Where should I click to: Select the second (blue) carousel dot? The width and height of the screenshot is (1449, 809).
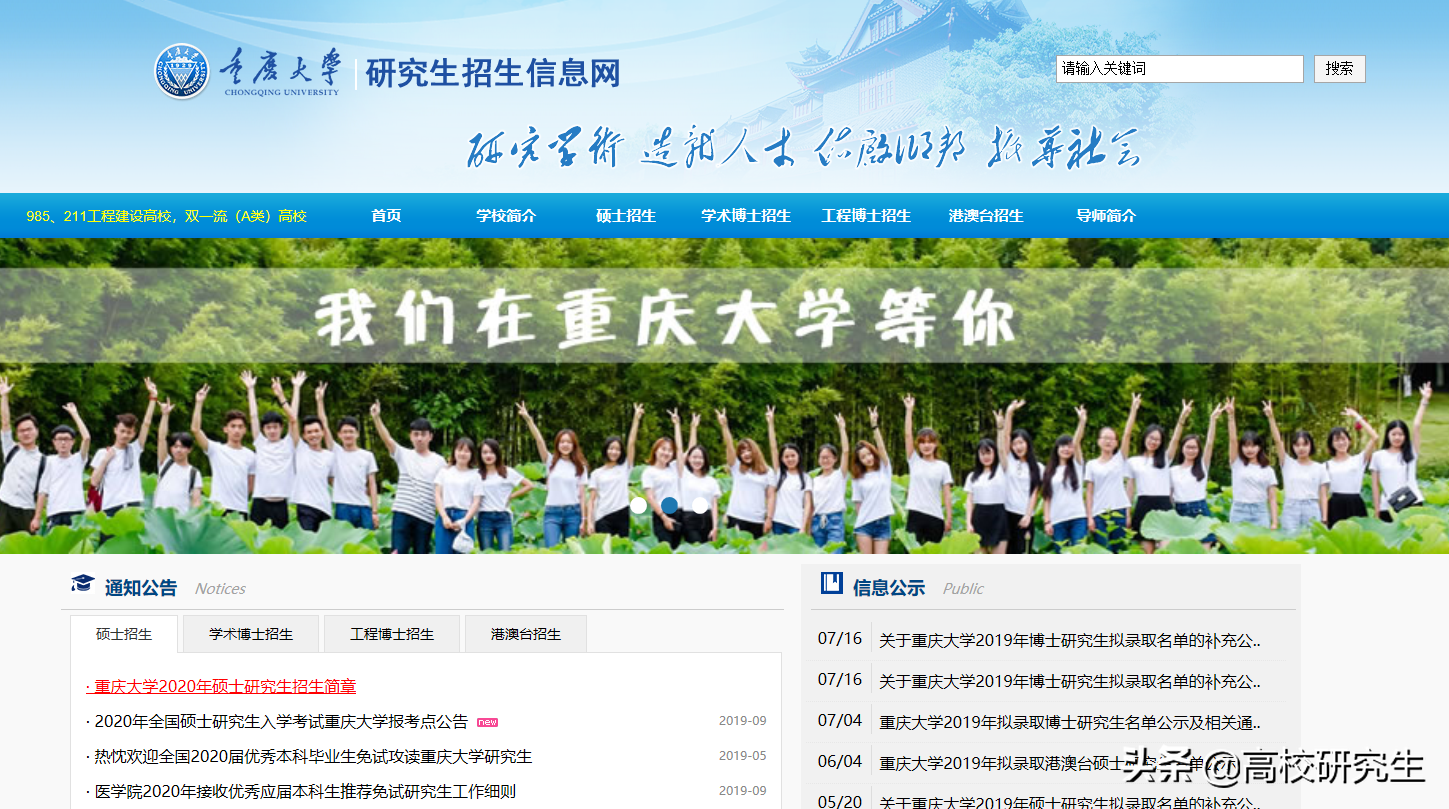[669, 505]
